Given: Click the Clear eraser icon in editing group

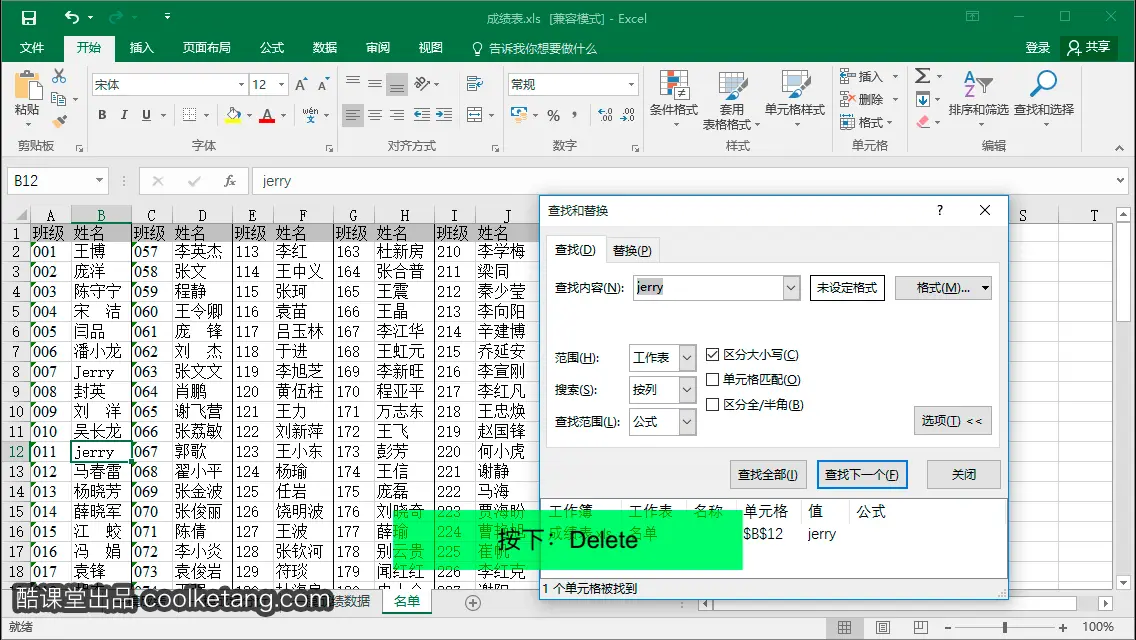Looking at the screenshot, I should (923, 121).
